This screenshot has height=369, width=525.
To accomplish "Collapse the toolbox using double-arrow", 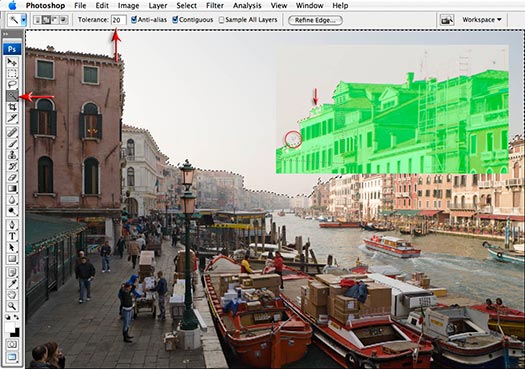I will [x=5, y=34].
